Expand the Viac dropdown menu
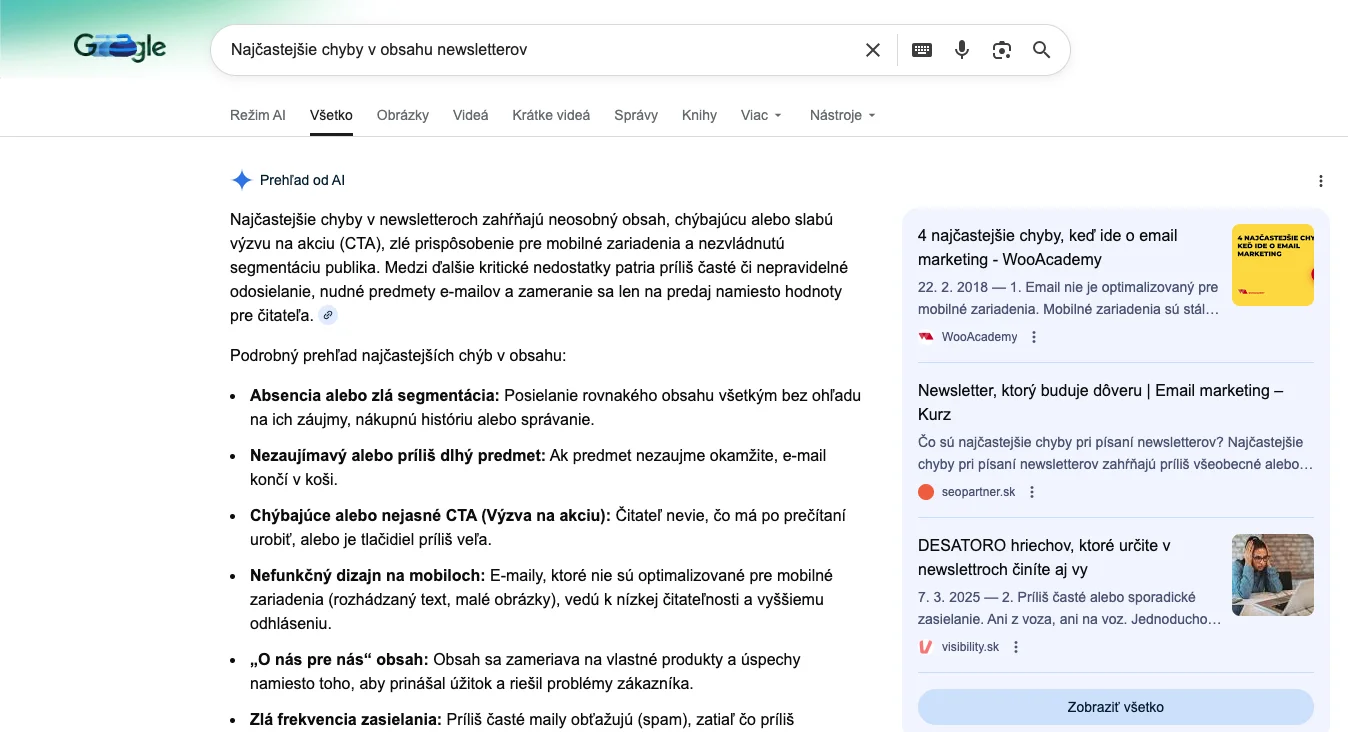This screenshot has height=732, width=1348. click(761, 115)
